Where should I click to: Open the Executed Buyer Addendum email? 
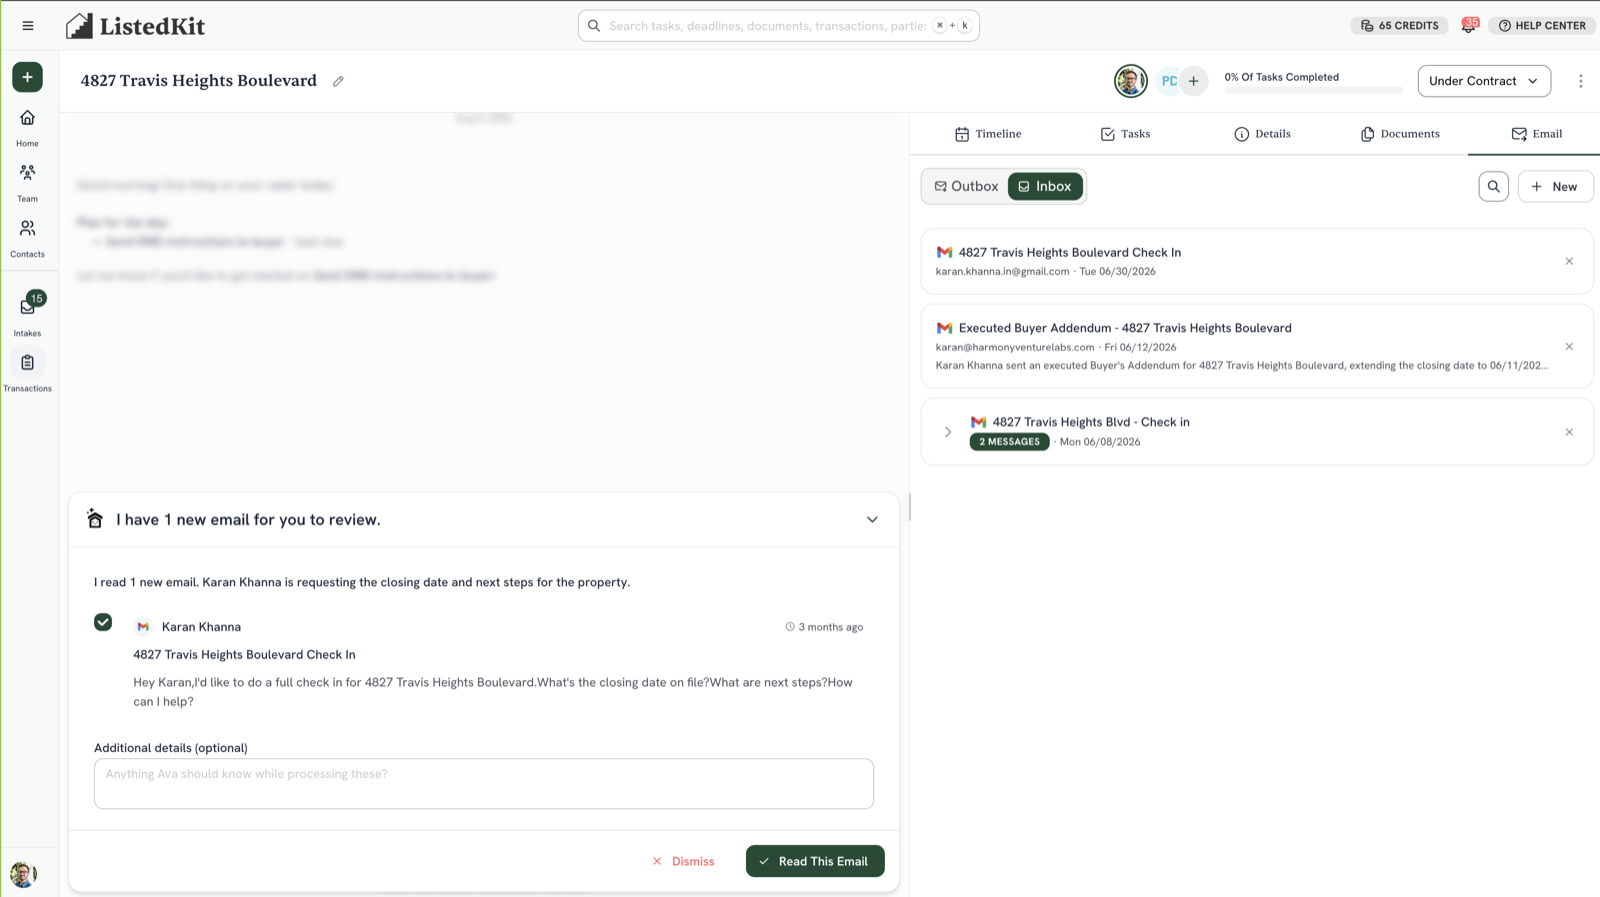(1257, 346)
